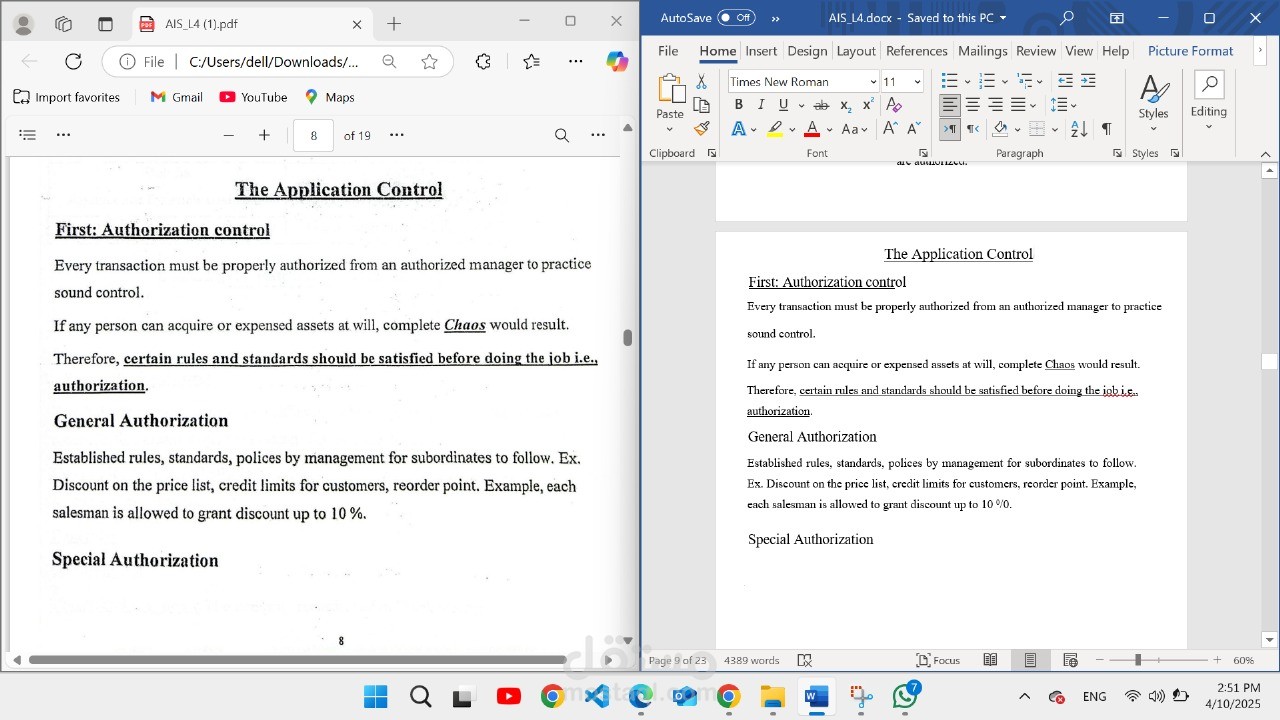
Task: Click the Clear All Formatting icon
Action: [894, 105]
